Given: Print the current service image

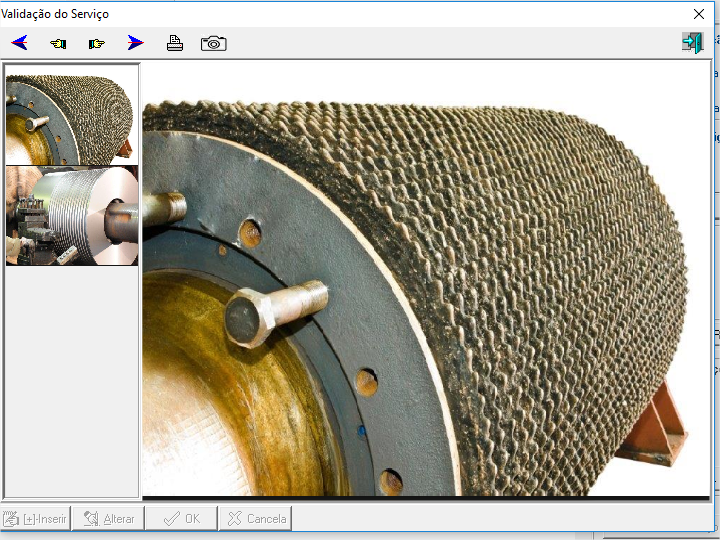Looking at the screenshot, I should pos(175,43).
